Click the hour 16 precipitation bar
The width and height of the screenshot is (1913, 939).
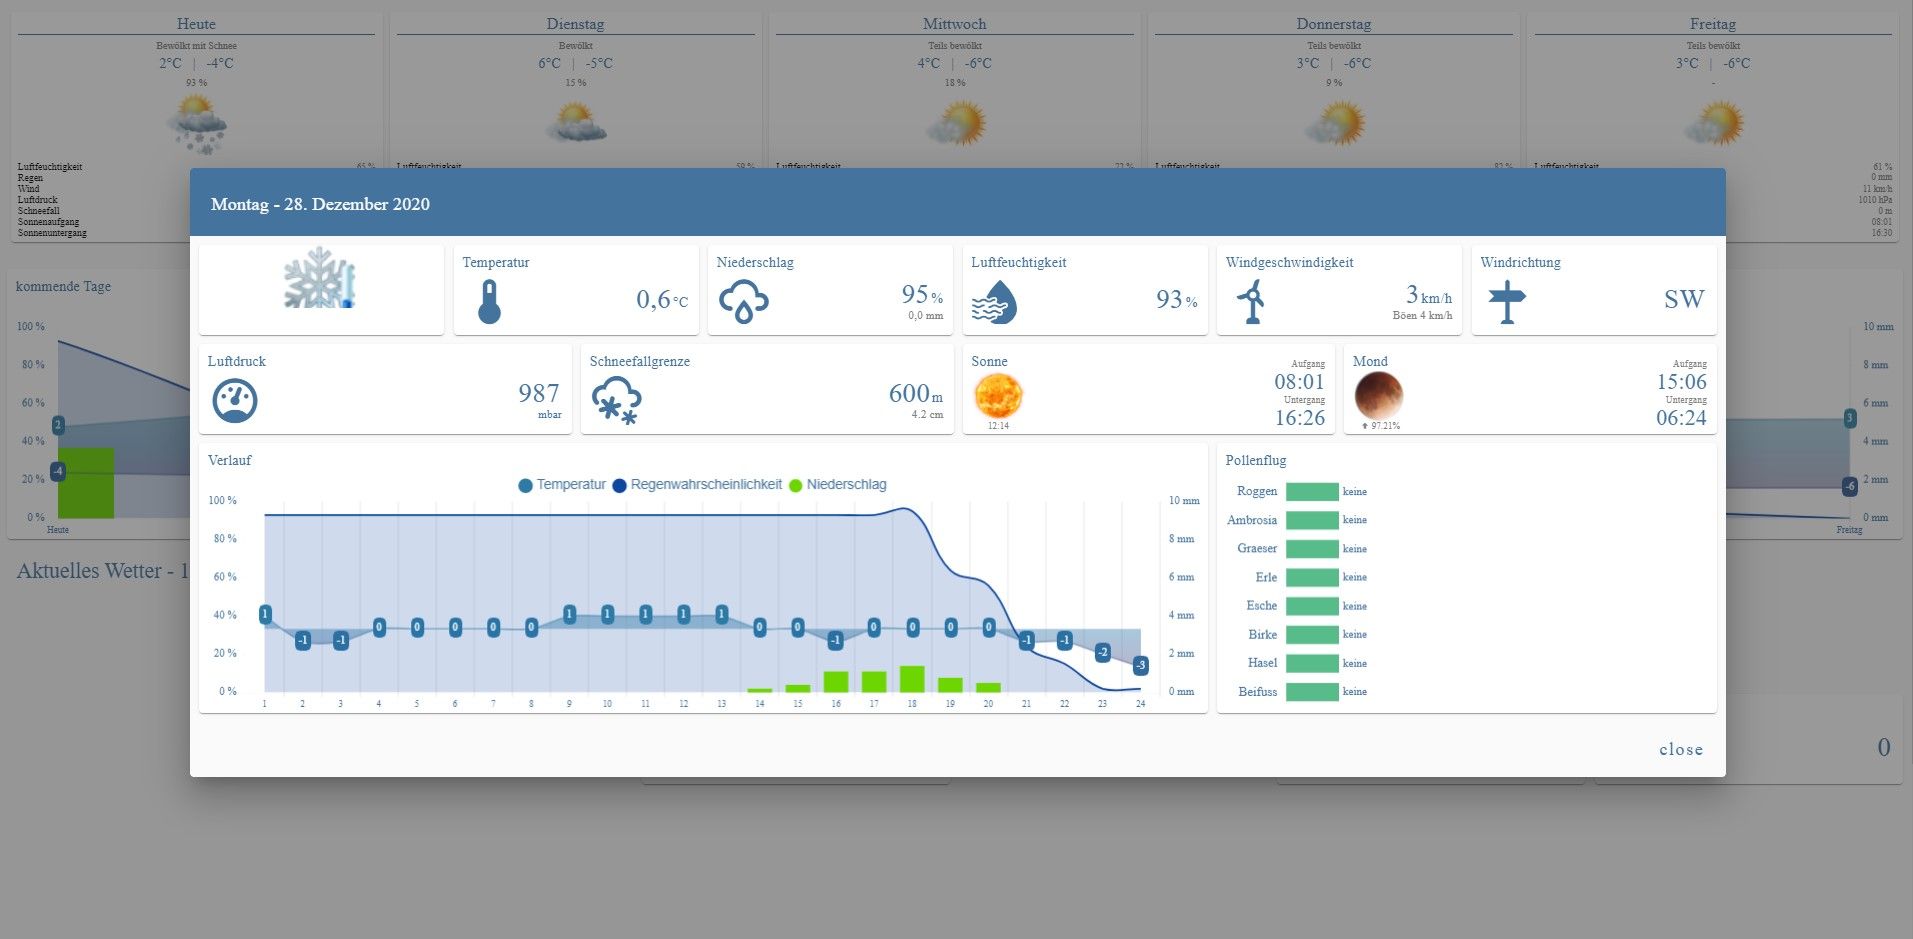[x=836, y=682]
